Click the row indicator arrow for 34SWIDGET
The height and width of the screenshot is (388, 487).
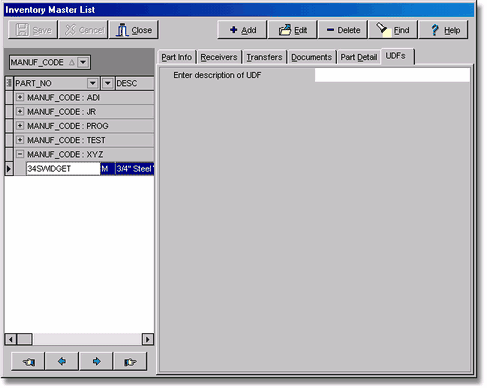point(9,169)
